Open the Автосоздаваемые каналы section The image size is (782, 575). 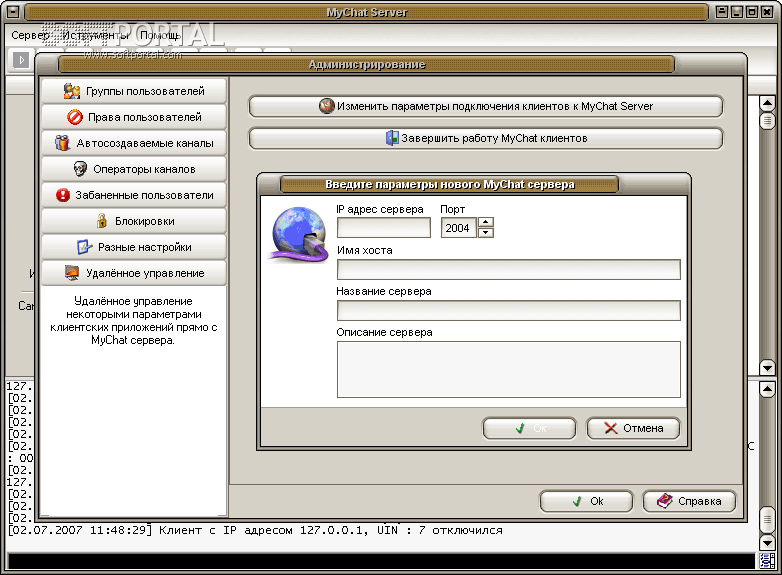(134, 143)
